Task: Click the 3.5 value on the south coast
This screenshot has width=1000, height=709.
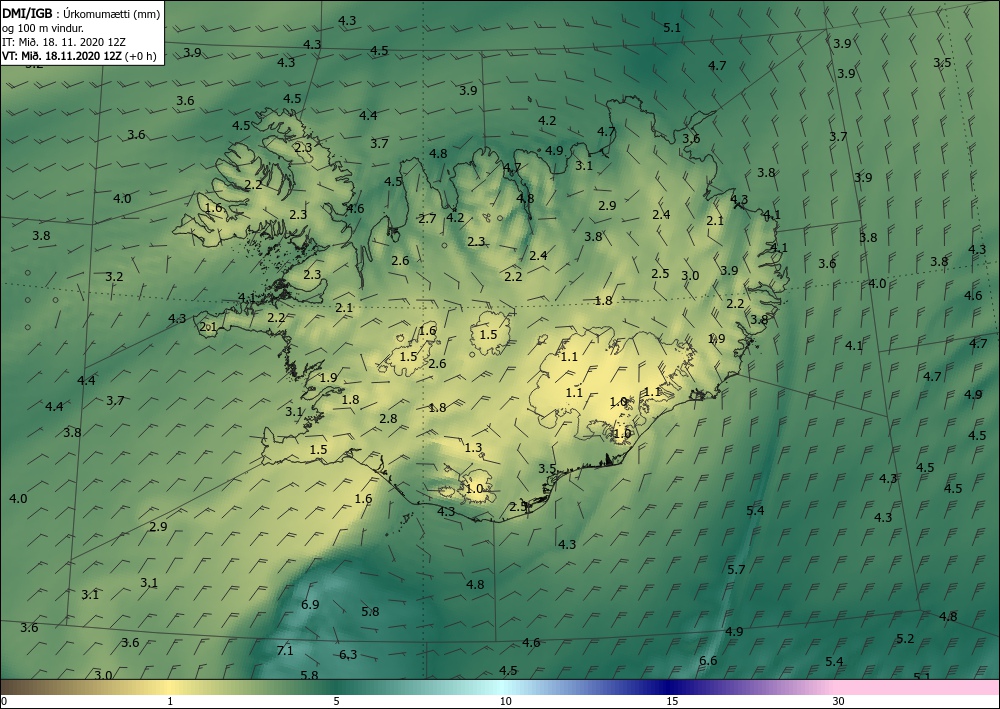Action: [547, 468]
